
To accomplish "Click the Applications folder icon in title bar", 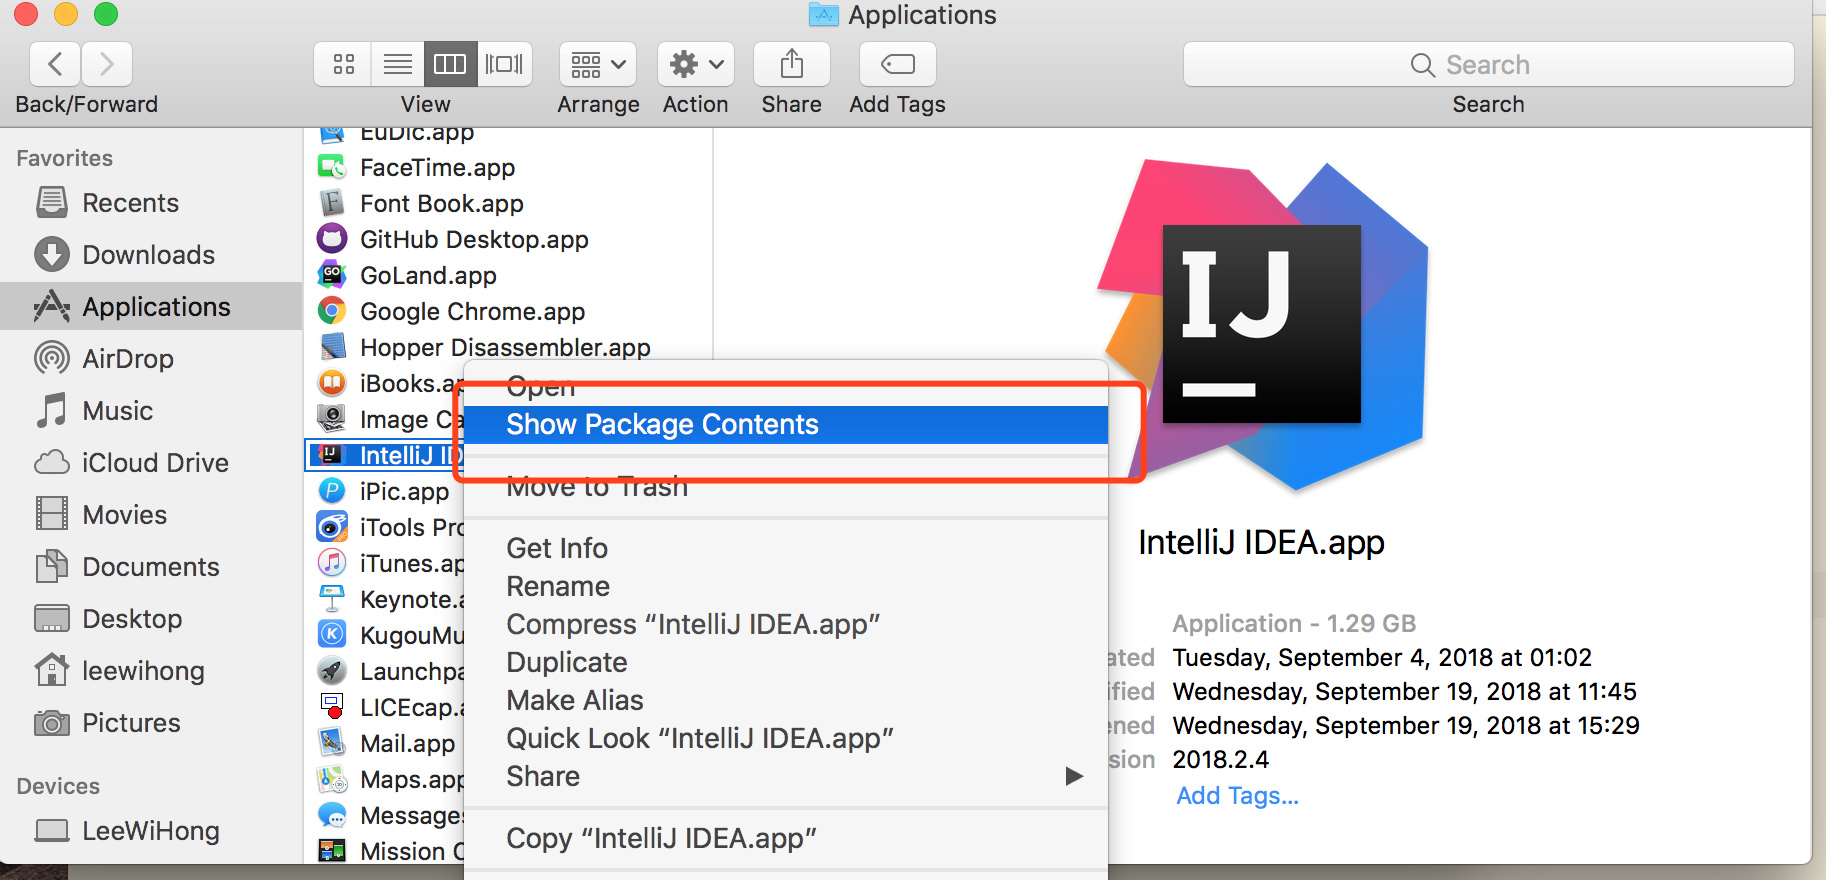I will [823, 15].
